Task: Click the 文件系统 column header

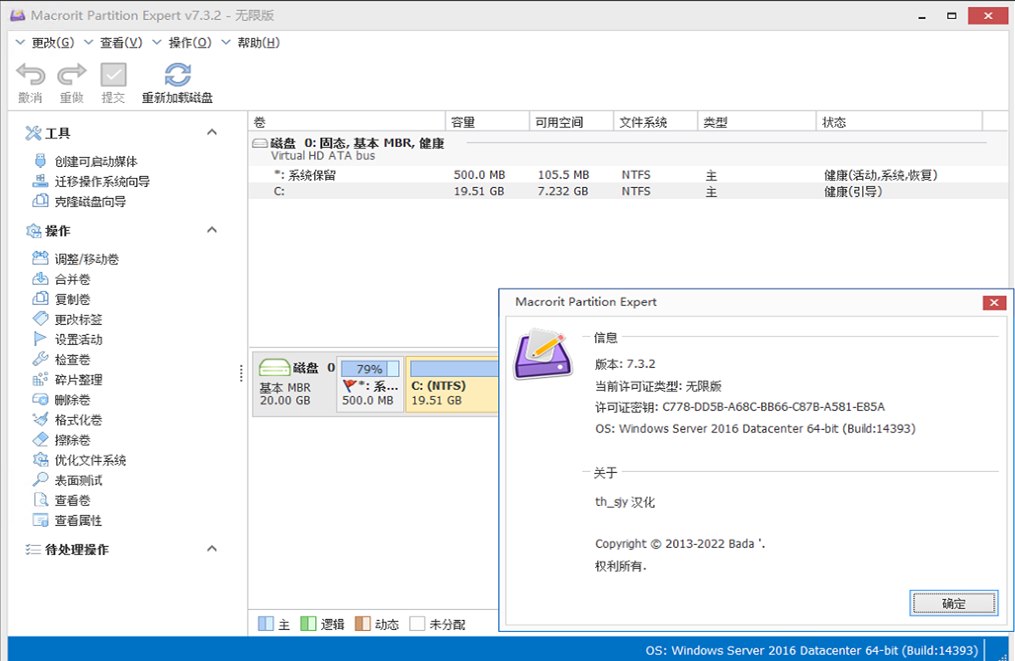Action: (x=656, y=122)
